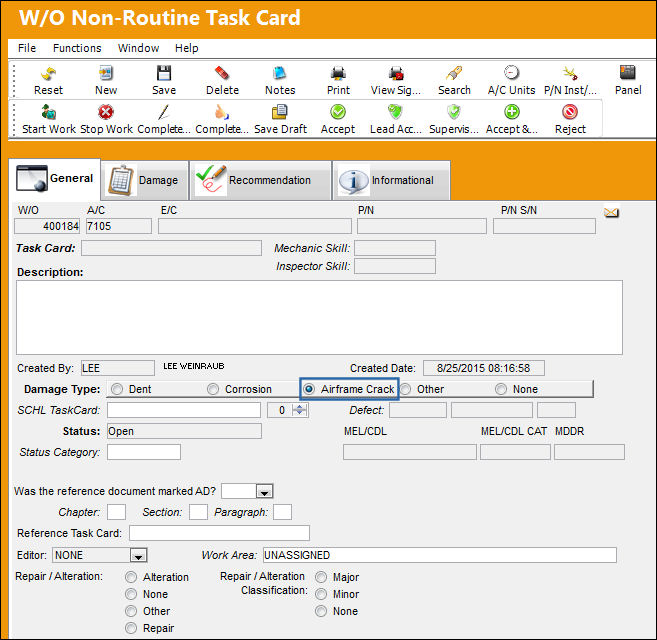
Task: Click the Reject icon
Action: (570, 112)
